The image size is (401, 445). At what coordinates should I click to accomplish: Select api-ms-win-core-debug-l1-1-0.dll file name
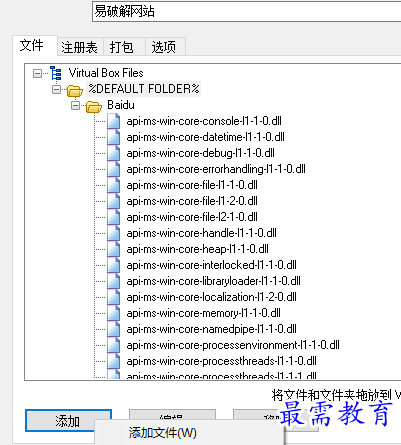point(201,153)
